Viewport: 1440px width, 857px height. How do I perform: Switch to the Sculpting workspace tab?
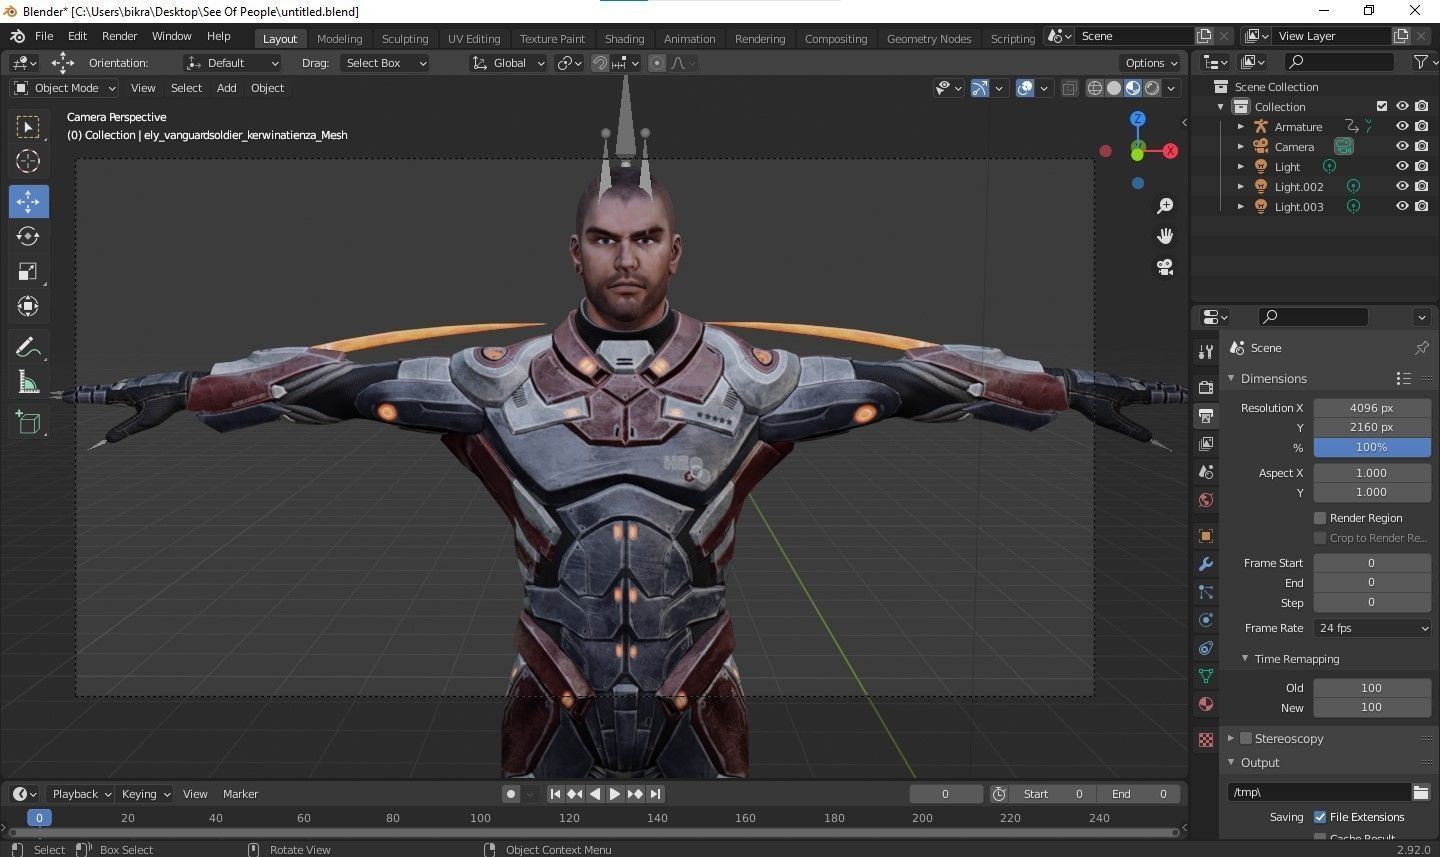(x=405, y=39)
